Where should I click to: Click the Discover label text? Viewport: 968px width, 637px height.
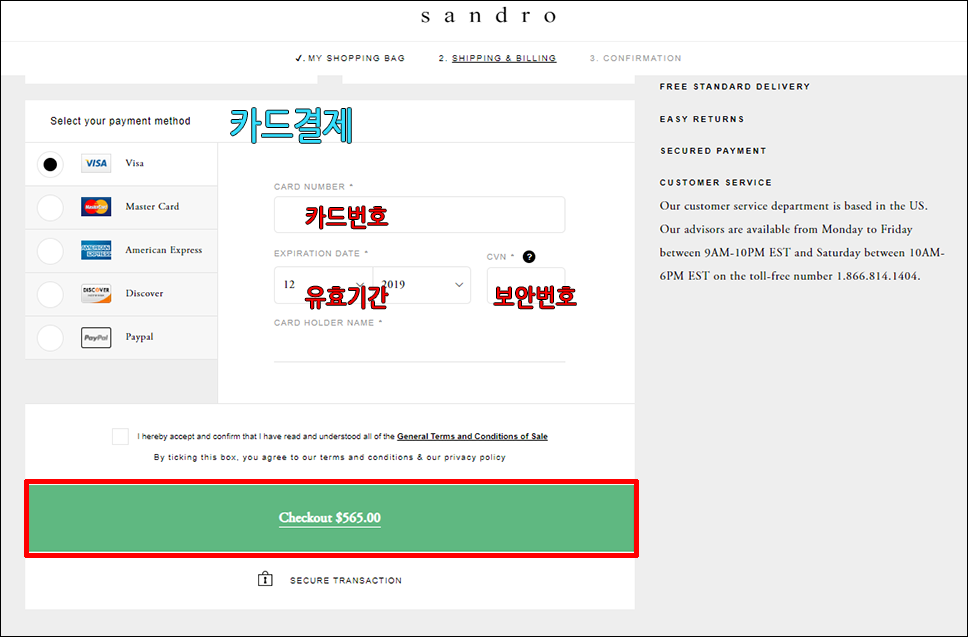(144, 293)
